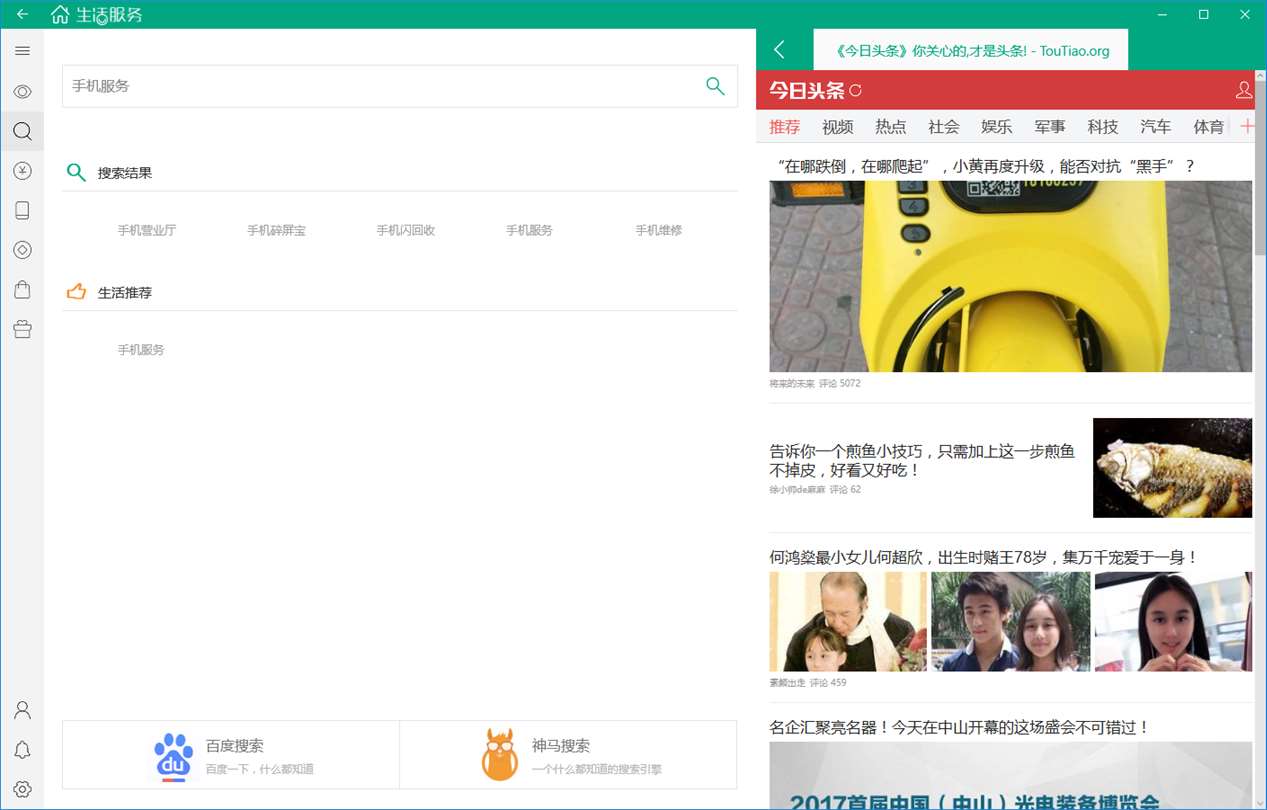Click the girl heart-gesture photo thumbnail
Screen dimensions: 1267x810
click(1173, 622)
